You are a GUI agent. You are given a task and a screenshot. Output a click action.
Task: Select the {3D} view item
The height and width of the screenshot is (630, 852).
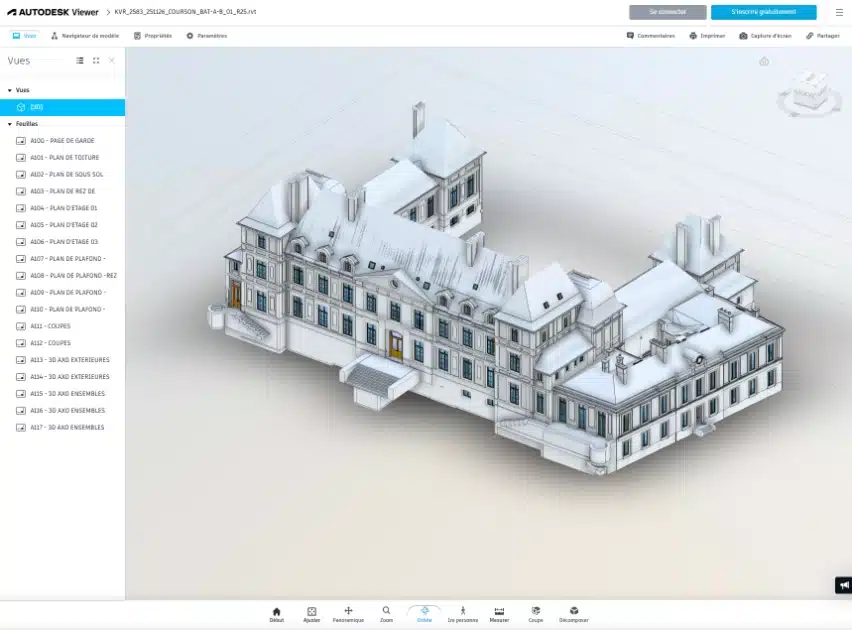[62, 107]
